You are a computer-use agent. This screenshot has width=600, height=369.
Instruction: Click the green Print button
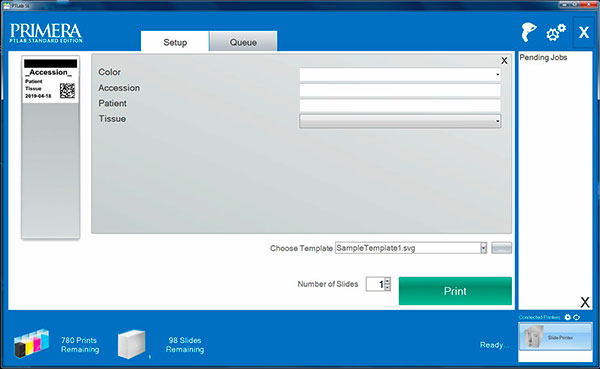tap(455, 291)
